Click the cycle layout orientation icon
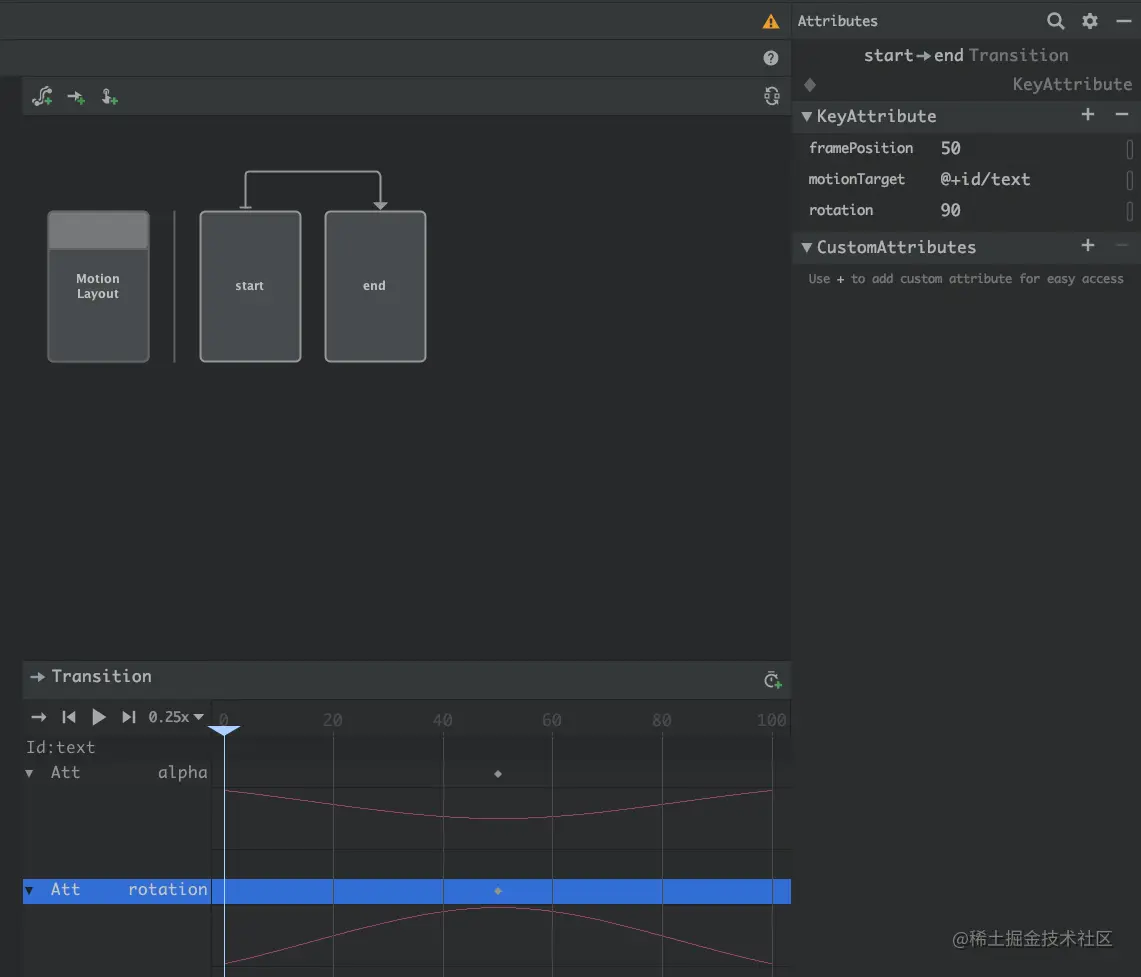 tap(772, 96)
